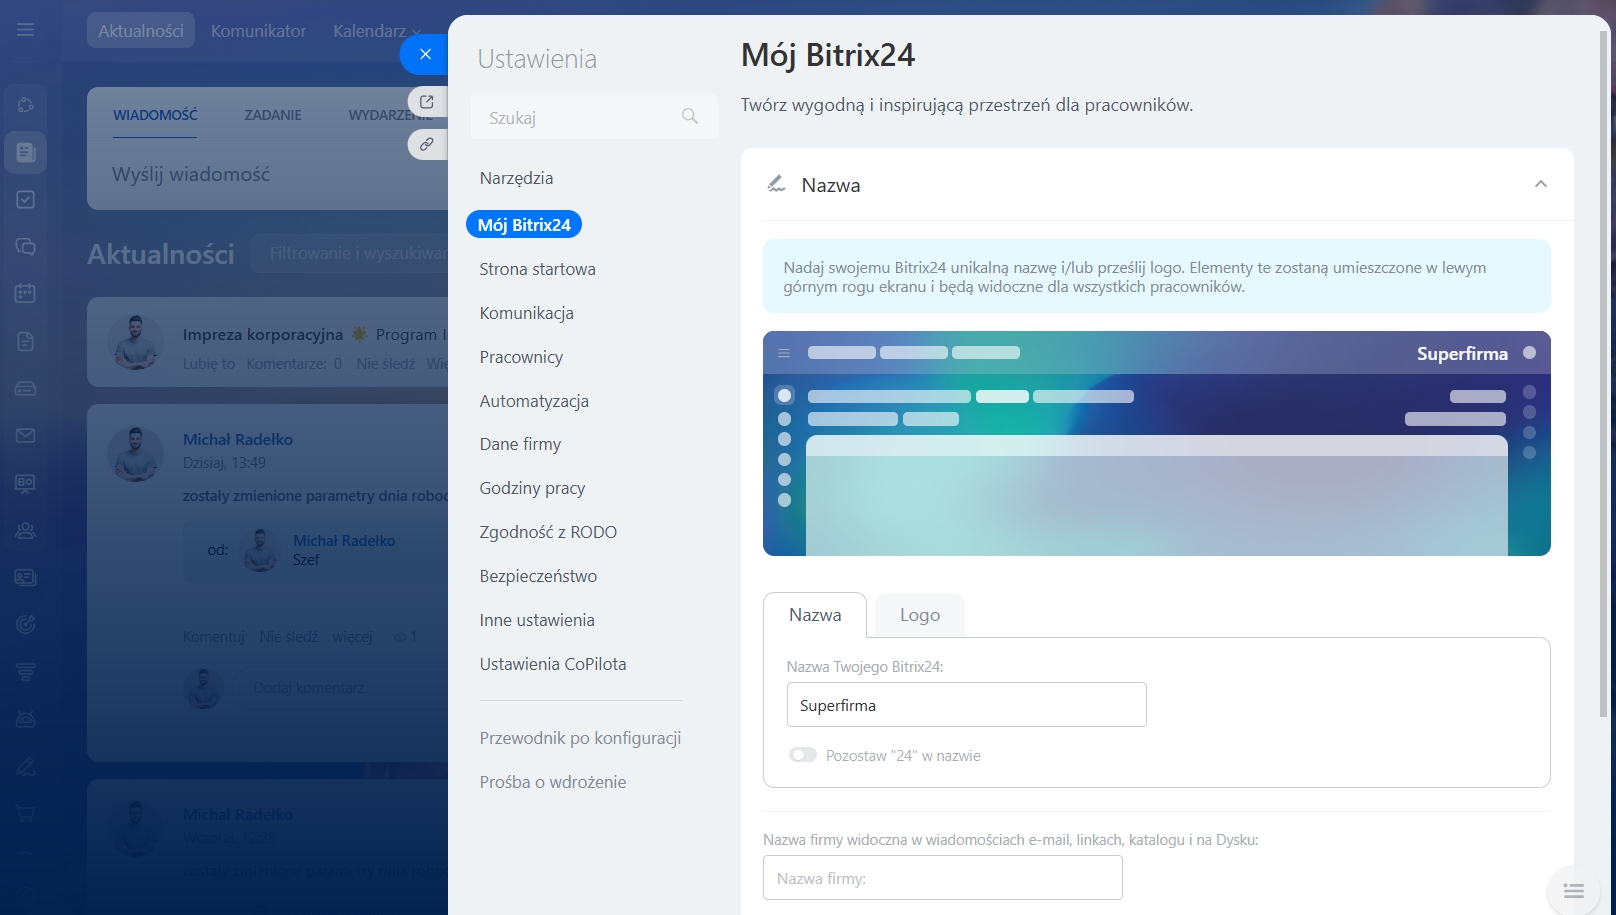The image size is (1616, 915).
Task: Click the Nazwa Twojego Bitrix24 text field
Action: tap(966, 705)
